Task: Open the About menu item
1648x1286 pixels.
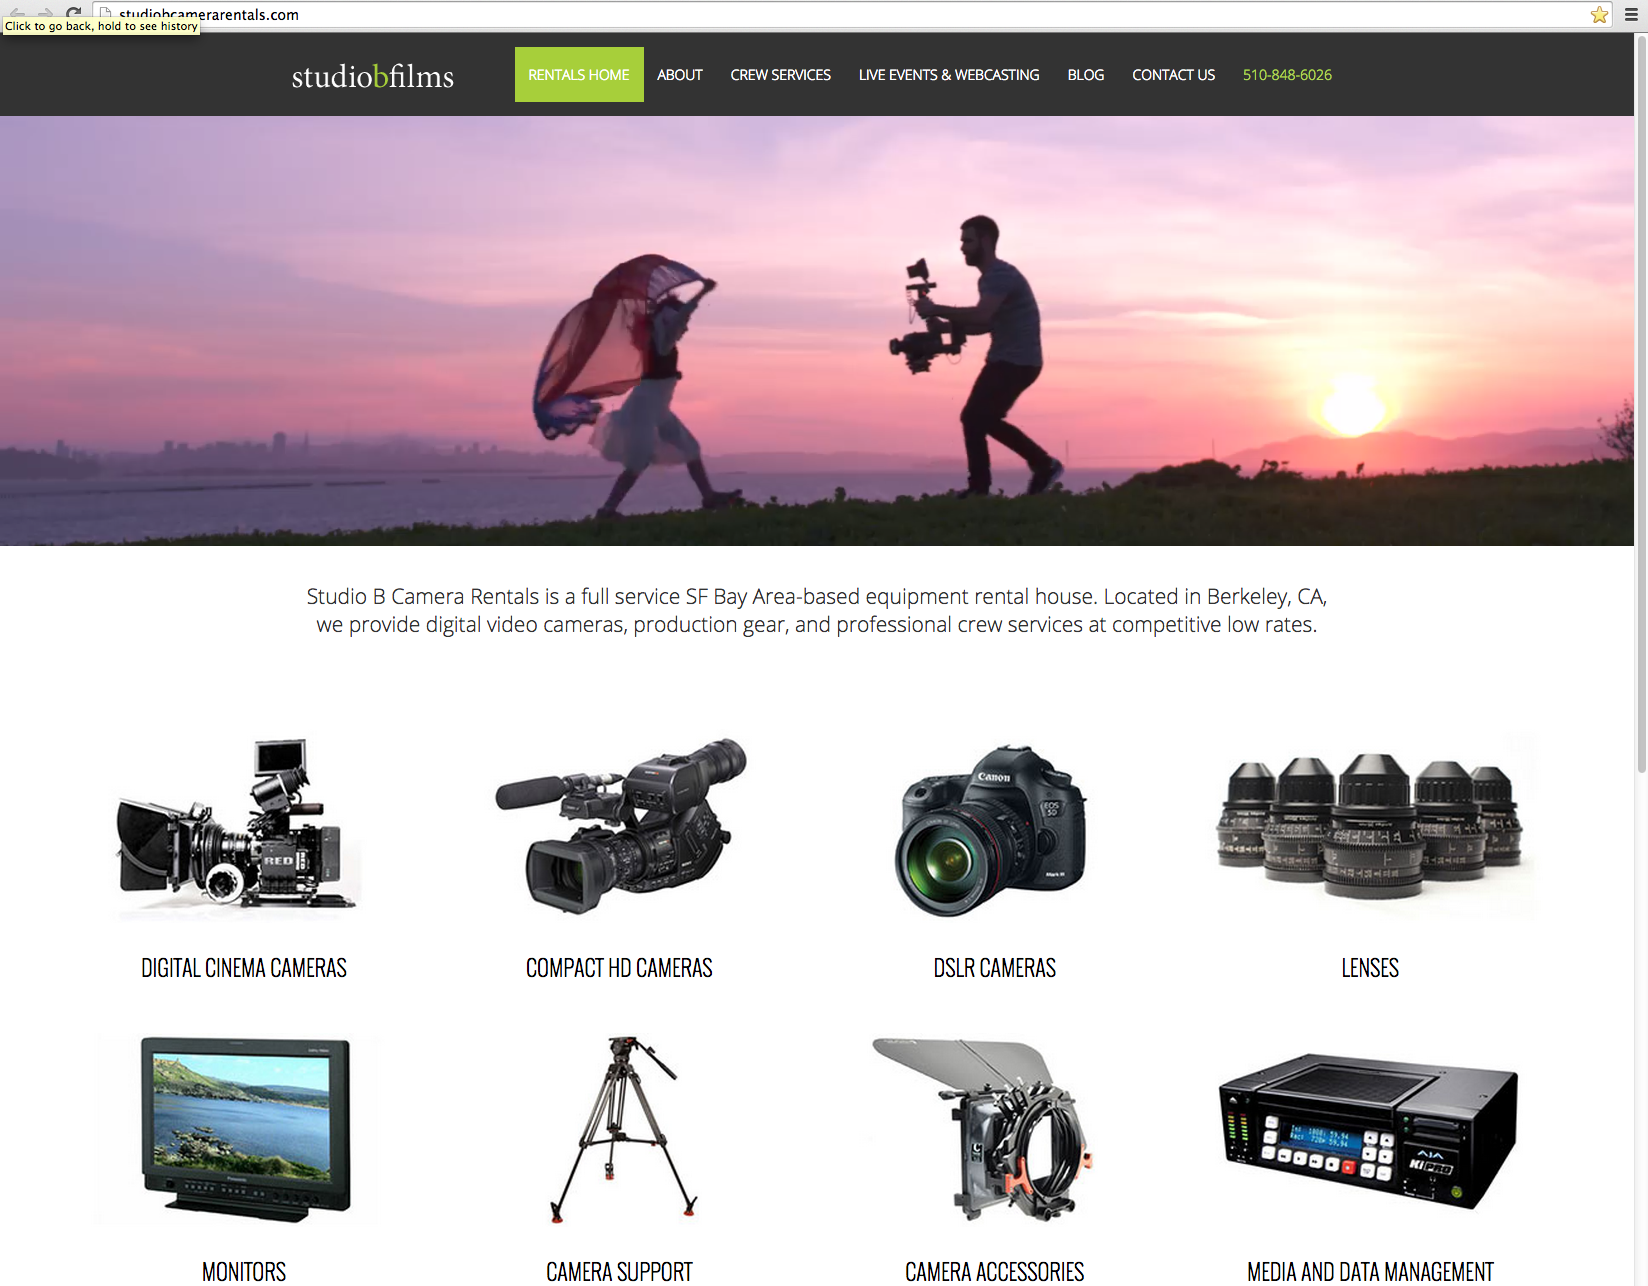Action: pos(680,75)
